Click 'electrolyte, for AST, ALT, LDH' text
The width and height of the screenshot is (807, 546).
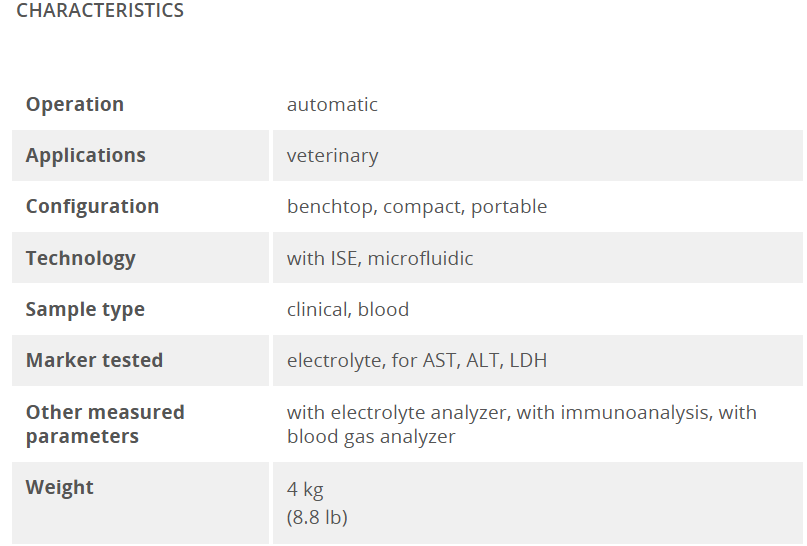[x=417, y=360]
